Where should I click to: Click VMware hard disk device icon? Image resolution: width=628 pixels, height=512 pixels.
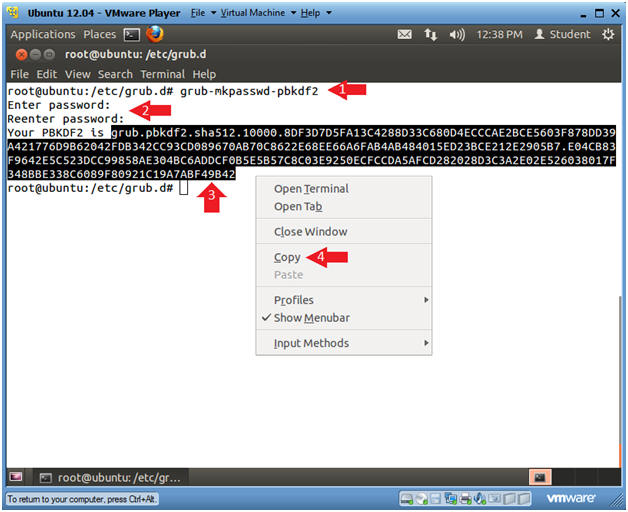click(x=407, y=499)
